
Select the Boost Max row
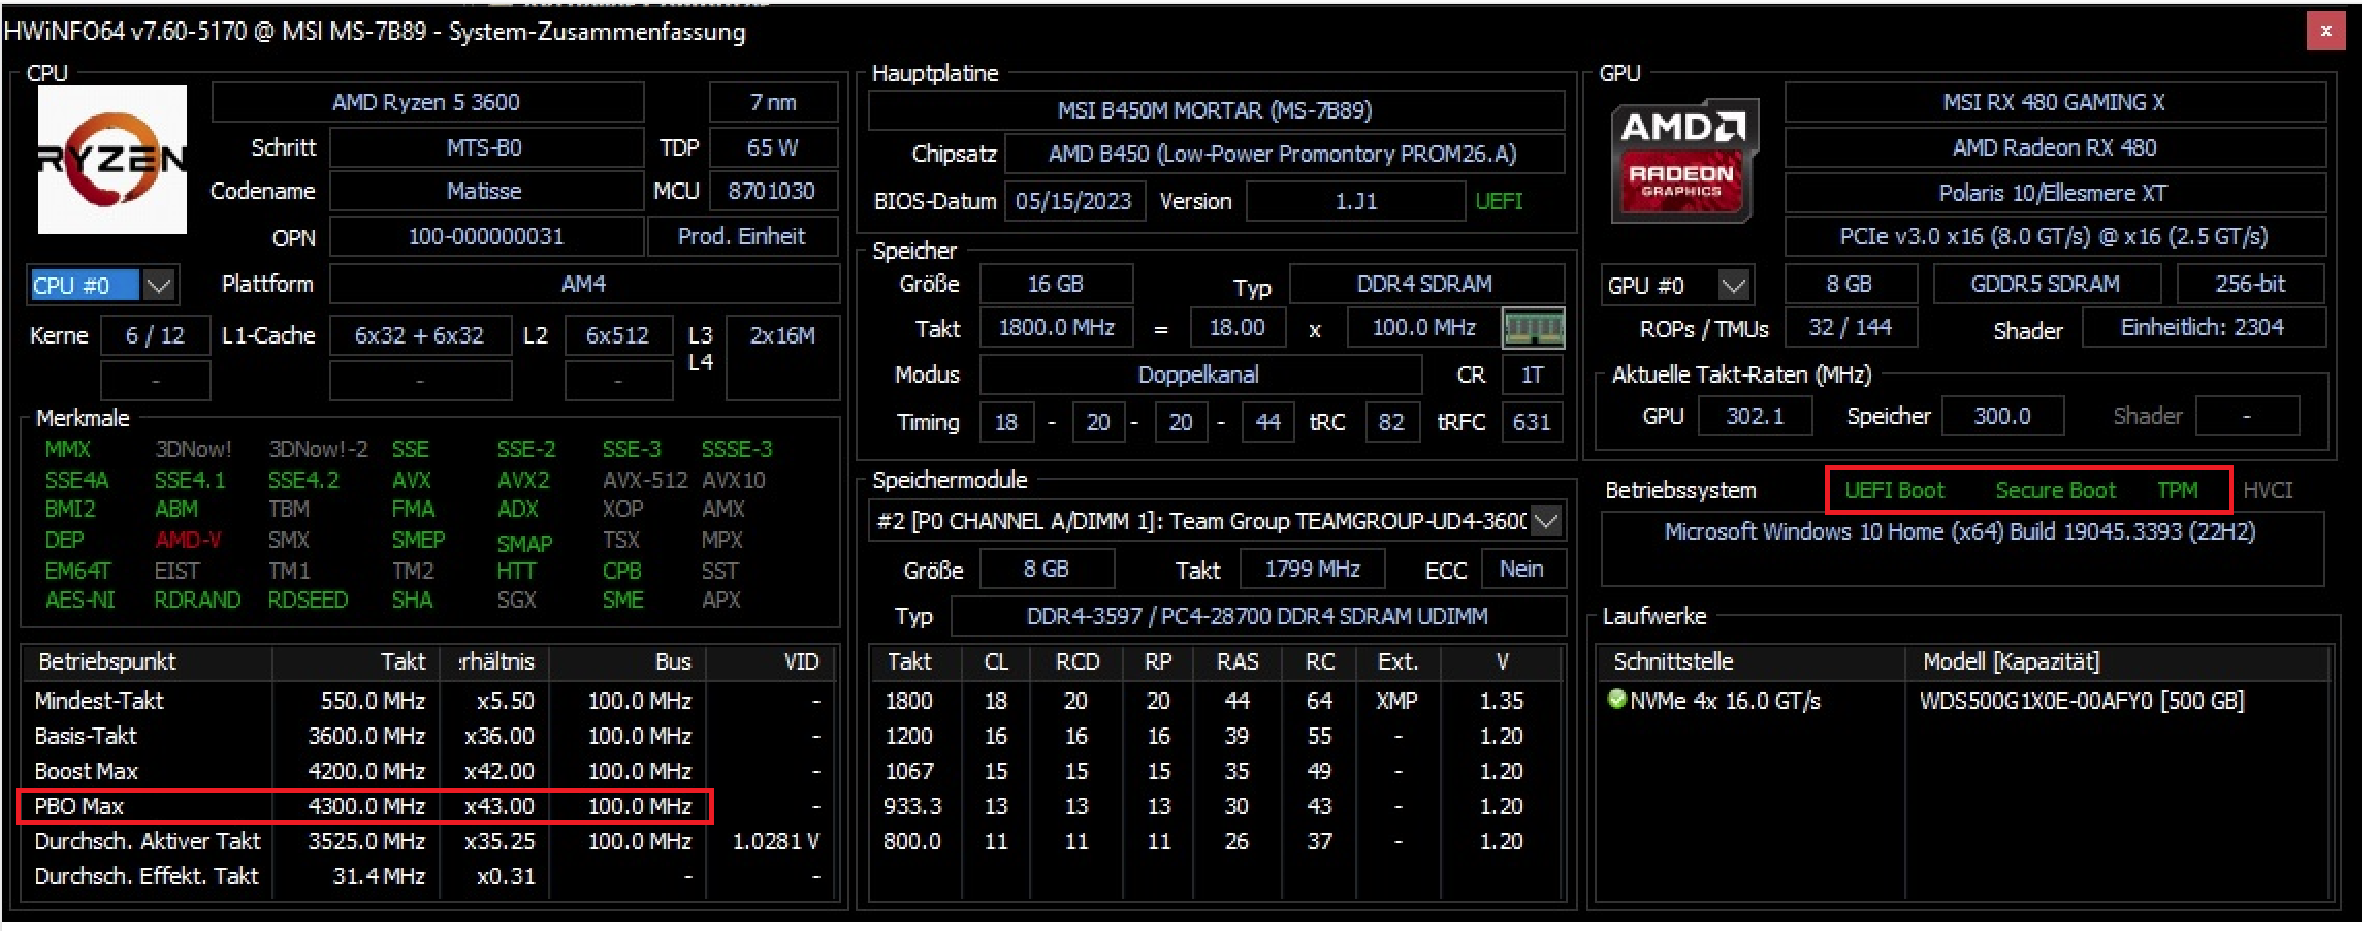pyautogui.click(x=429, y=771)
